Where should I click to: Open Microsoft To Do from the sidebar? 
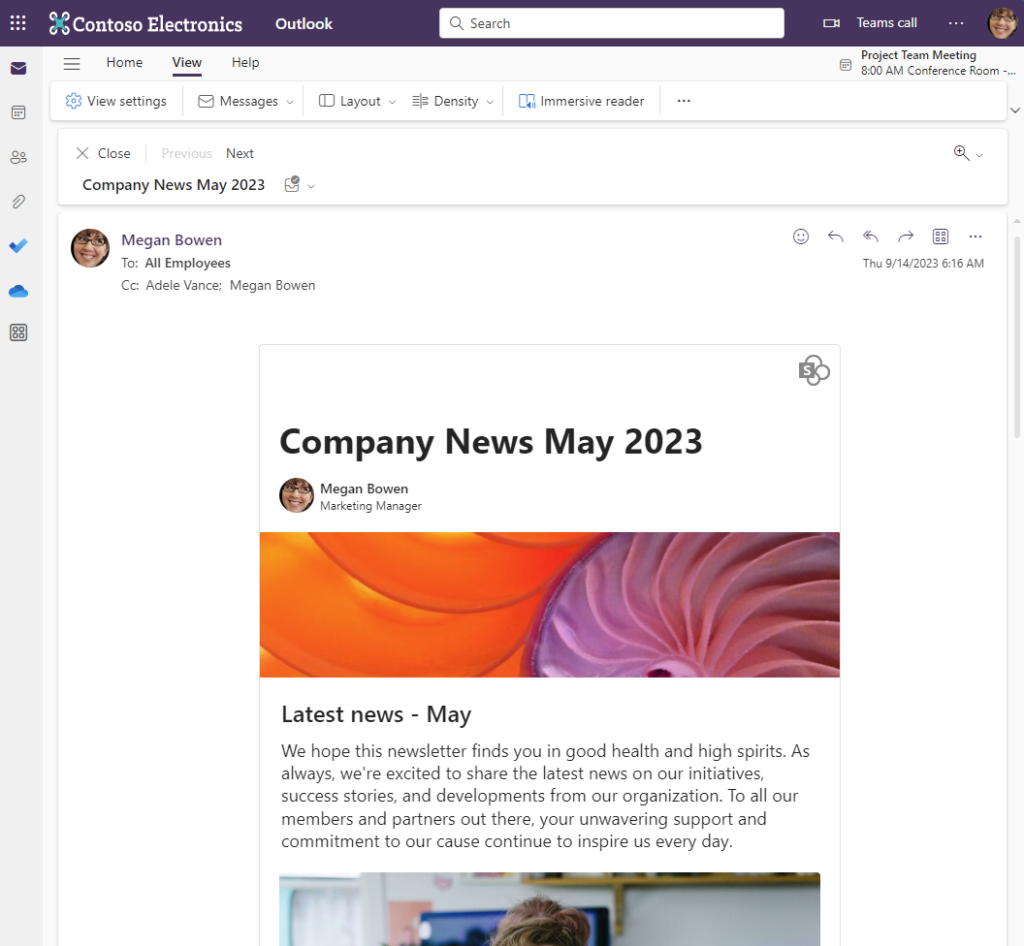pos(18,246)
